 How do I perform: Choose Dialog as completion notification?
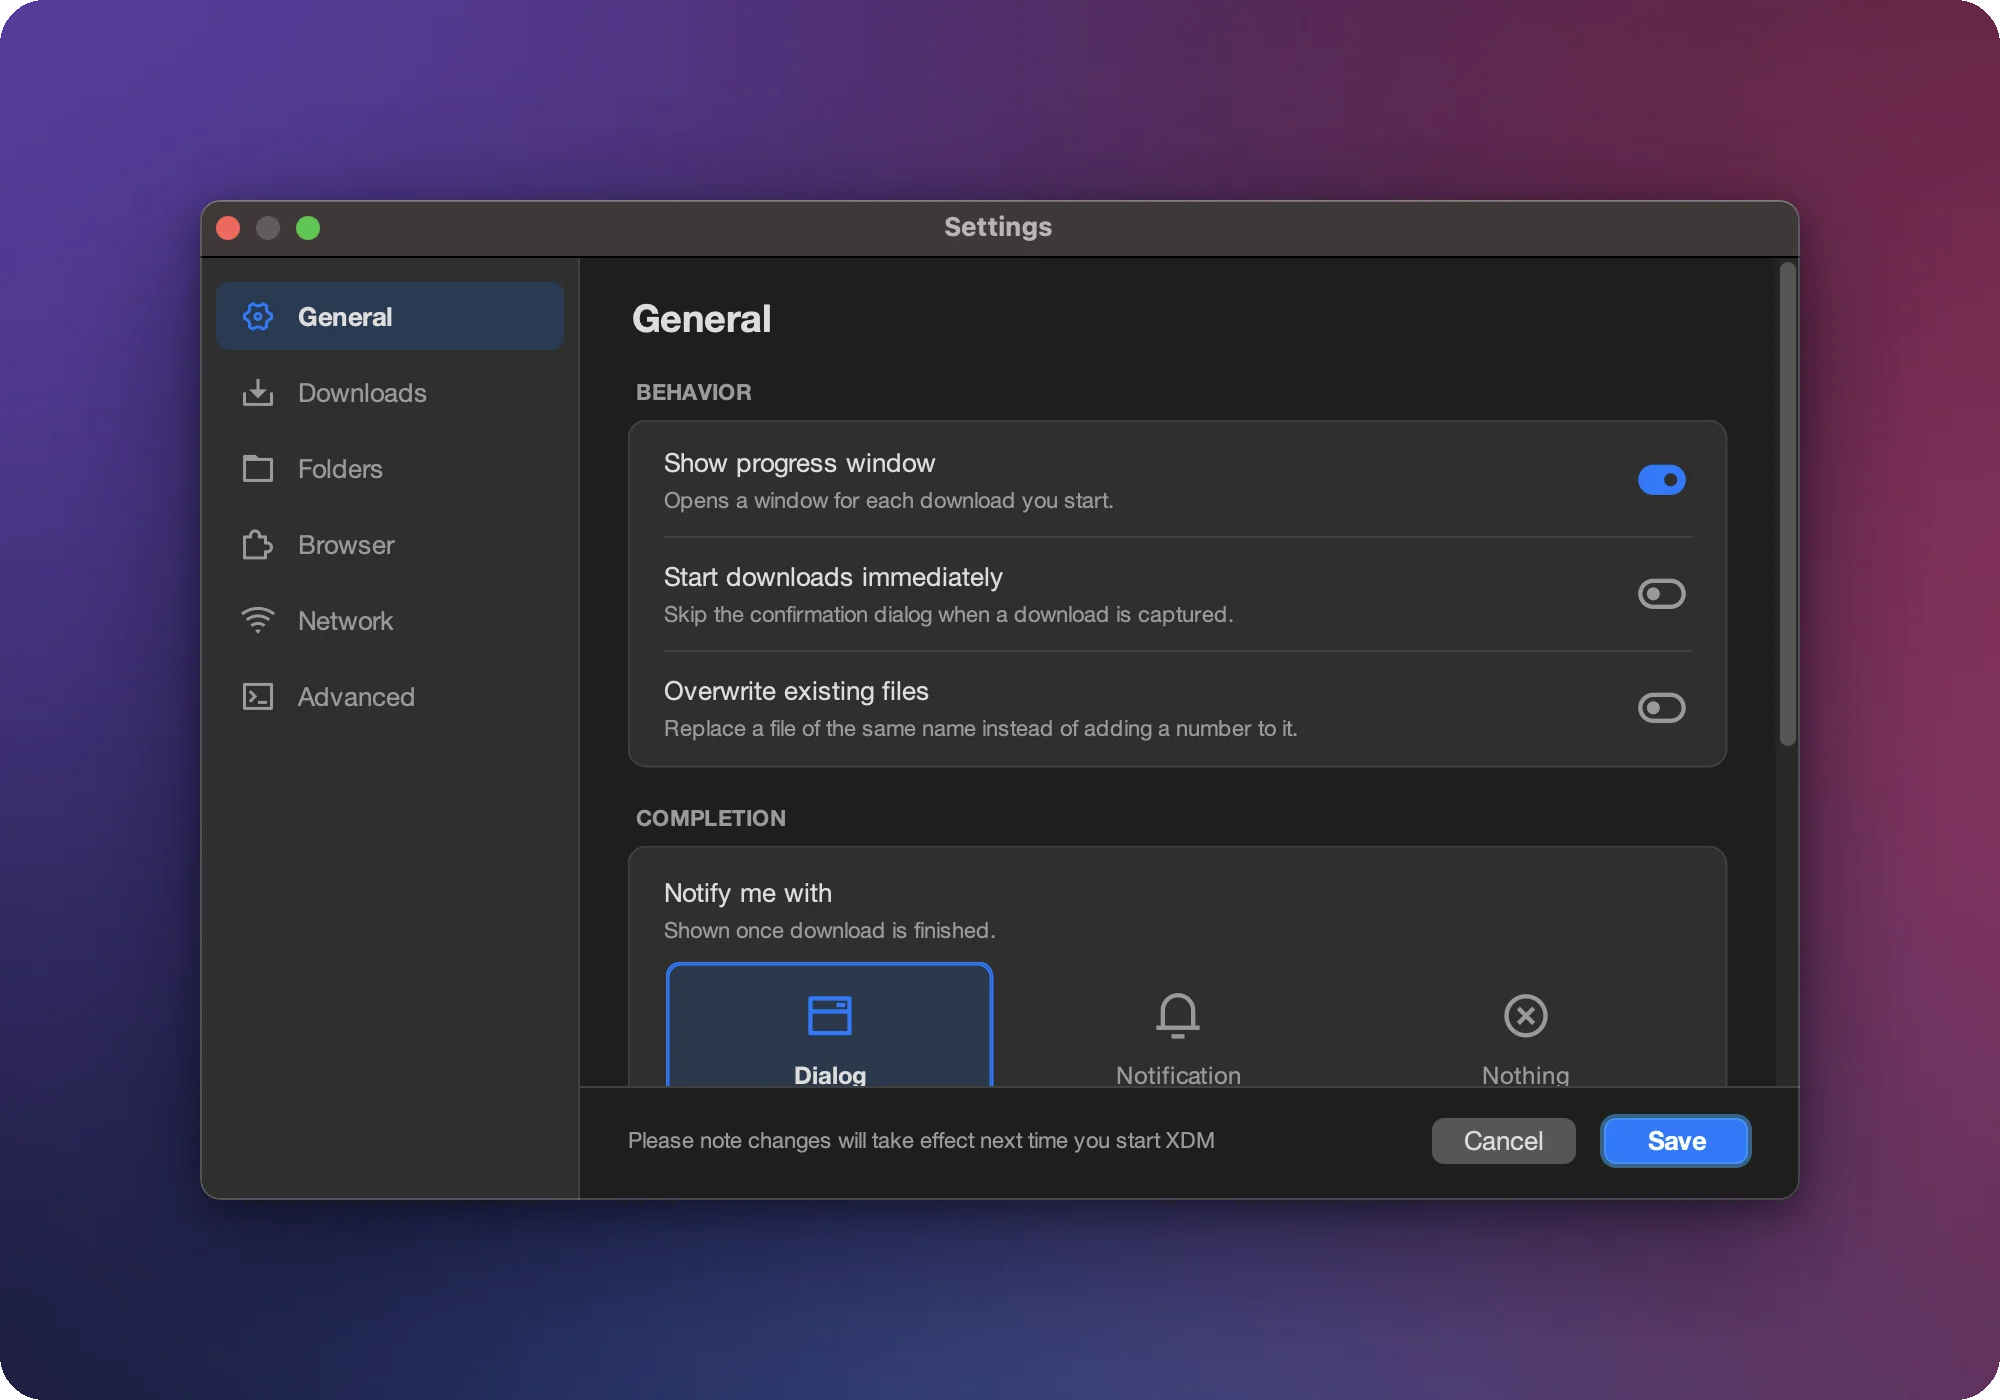click(829, 1025)
